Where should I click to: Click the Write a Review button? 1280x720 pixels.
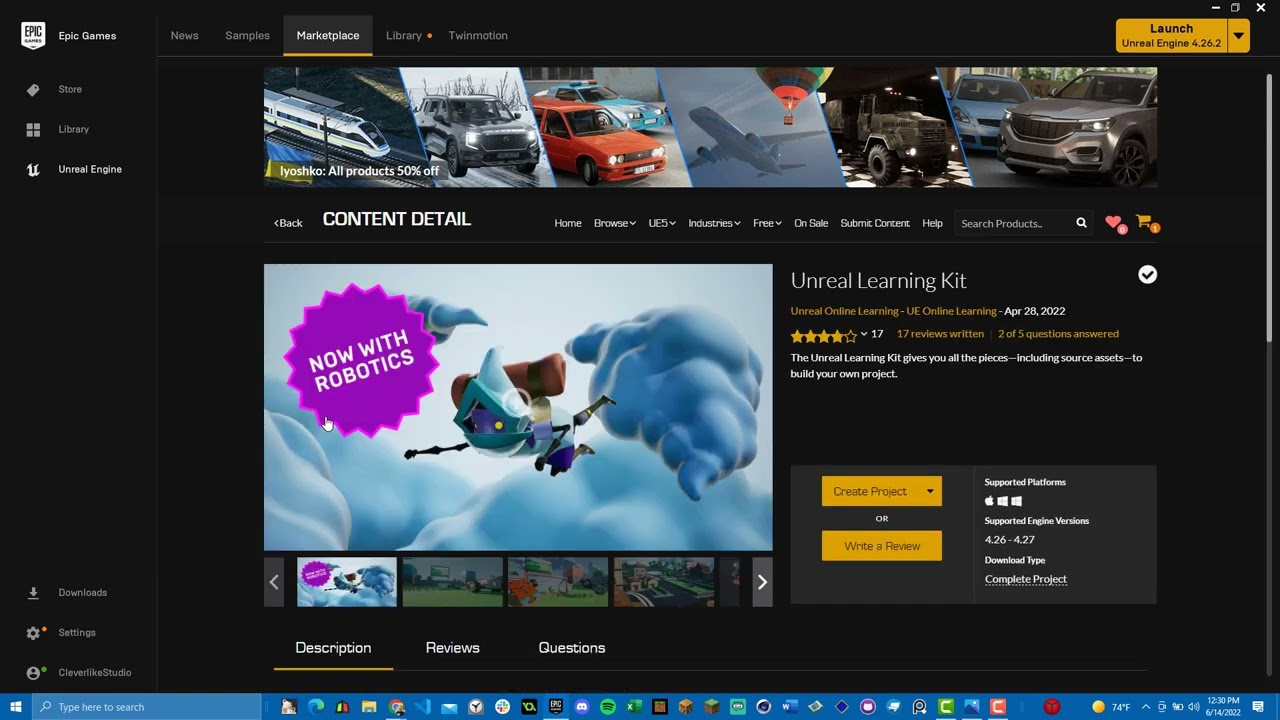[882, 546]
